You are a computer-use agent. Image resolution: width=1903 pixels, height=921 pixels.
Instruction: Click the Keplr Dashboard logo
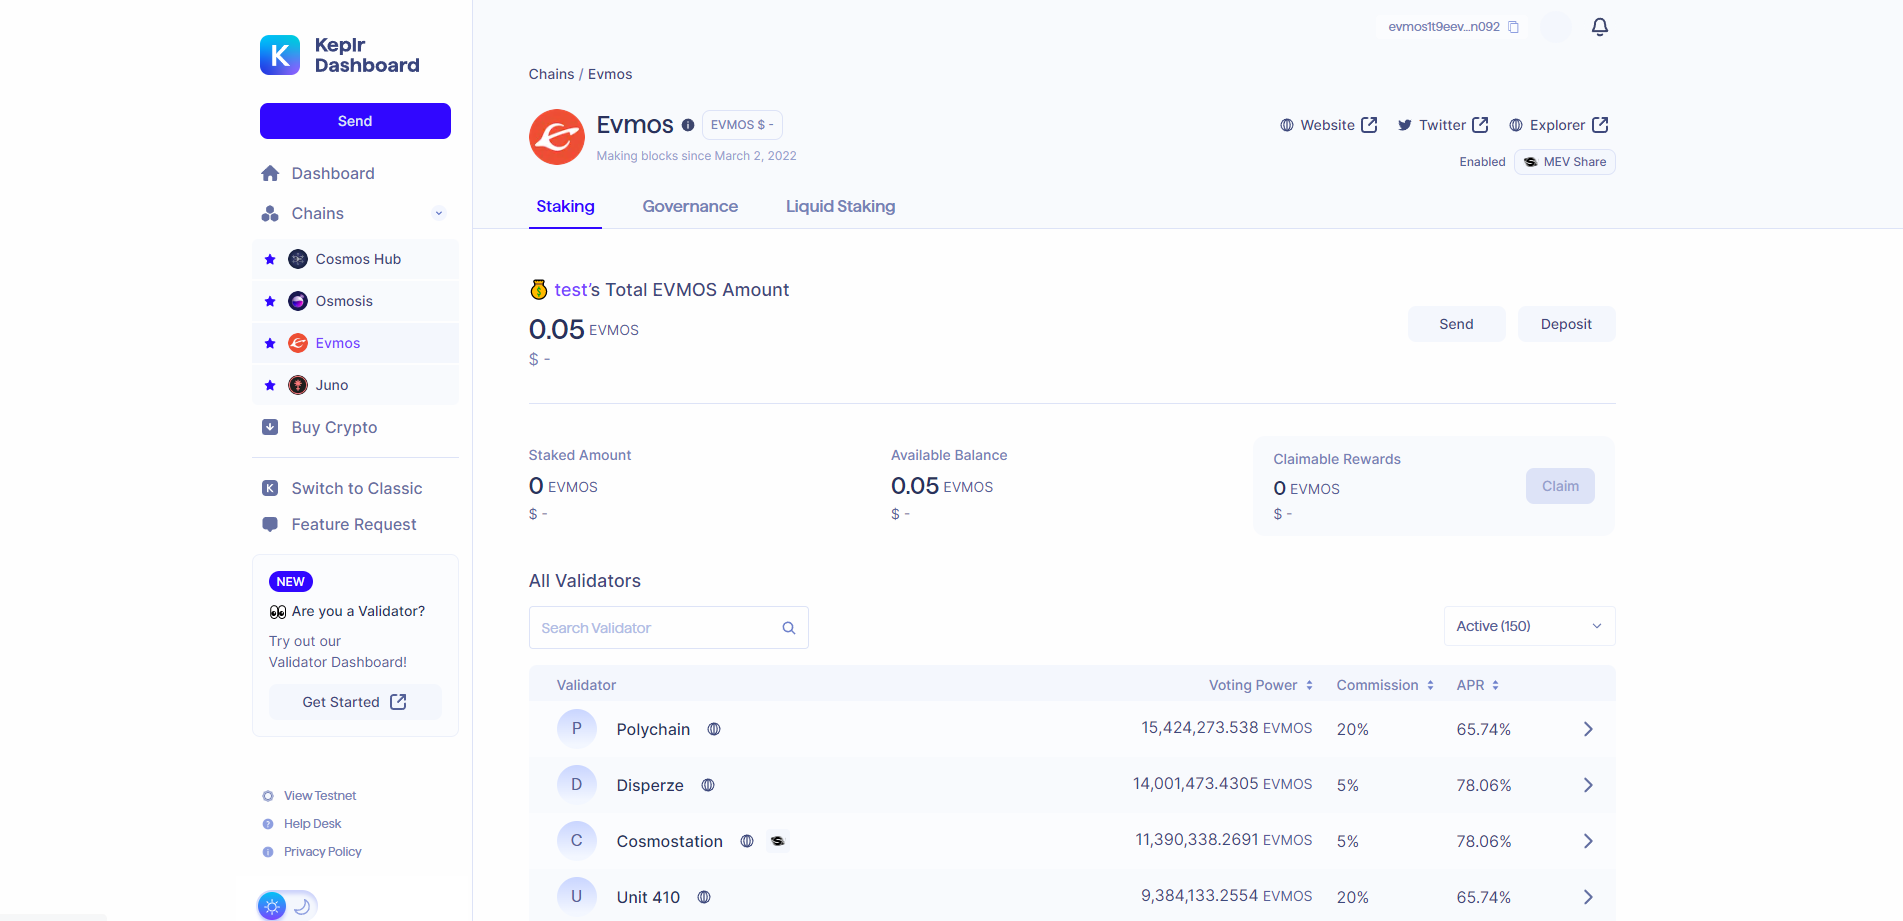coord(340,55)
